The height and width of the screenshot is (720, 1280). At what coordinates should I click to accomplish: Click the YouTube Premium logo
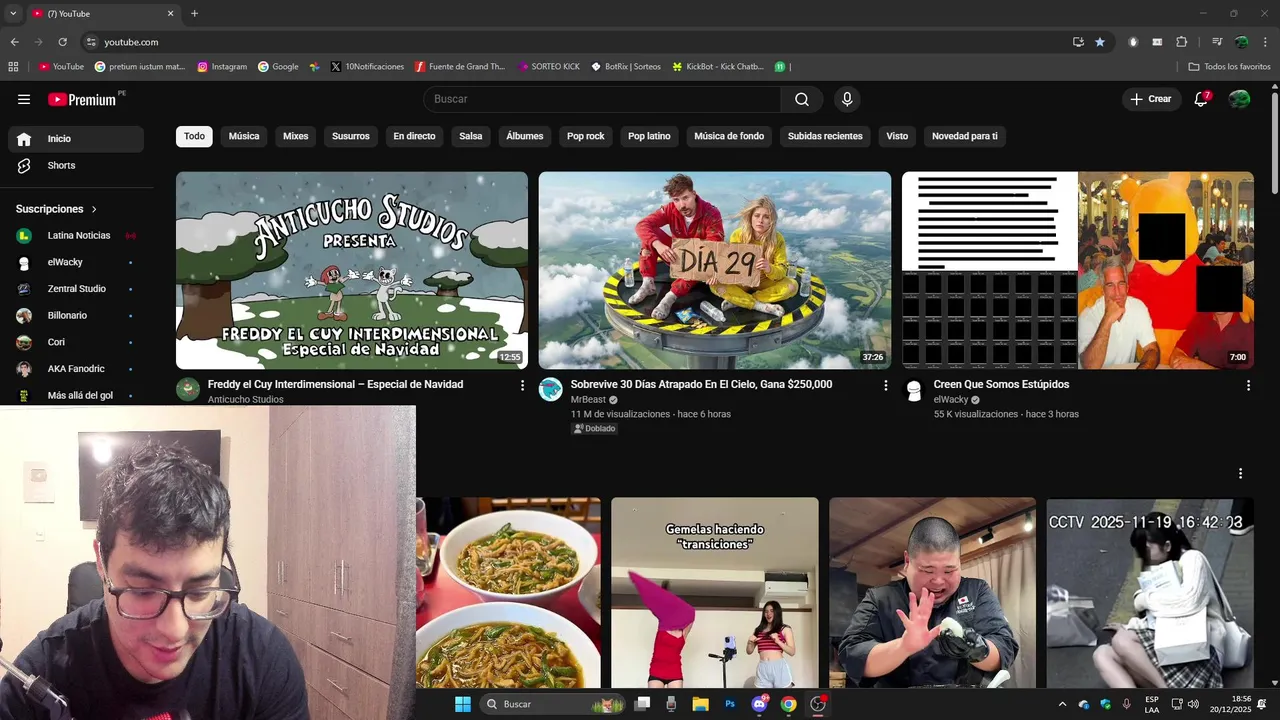click(82, 99)
